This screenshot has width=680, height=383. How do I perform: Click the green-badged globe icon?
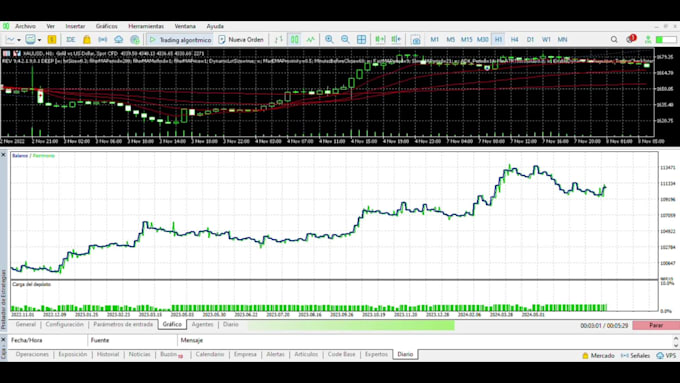click(135, 39)
